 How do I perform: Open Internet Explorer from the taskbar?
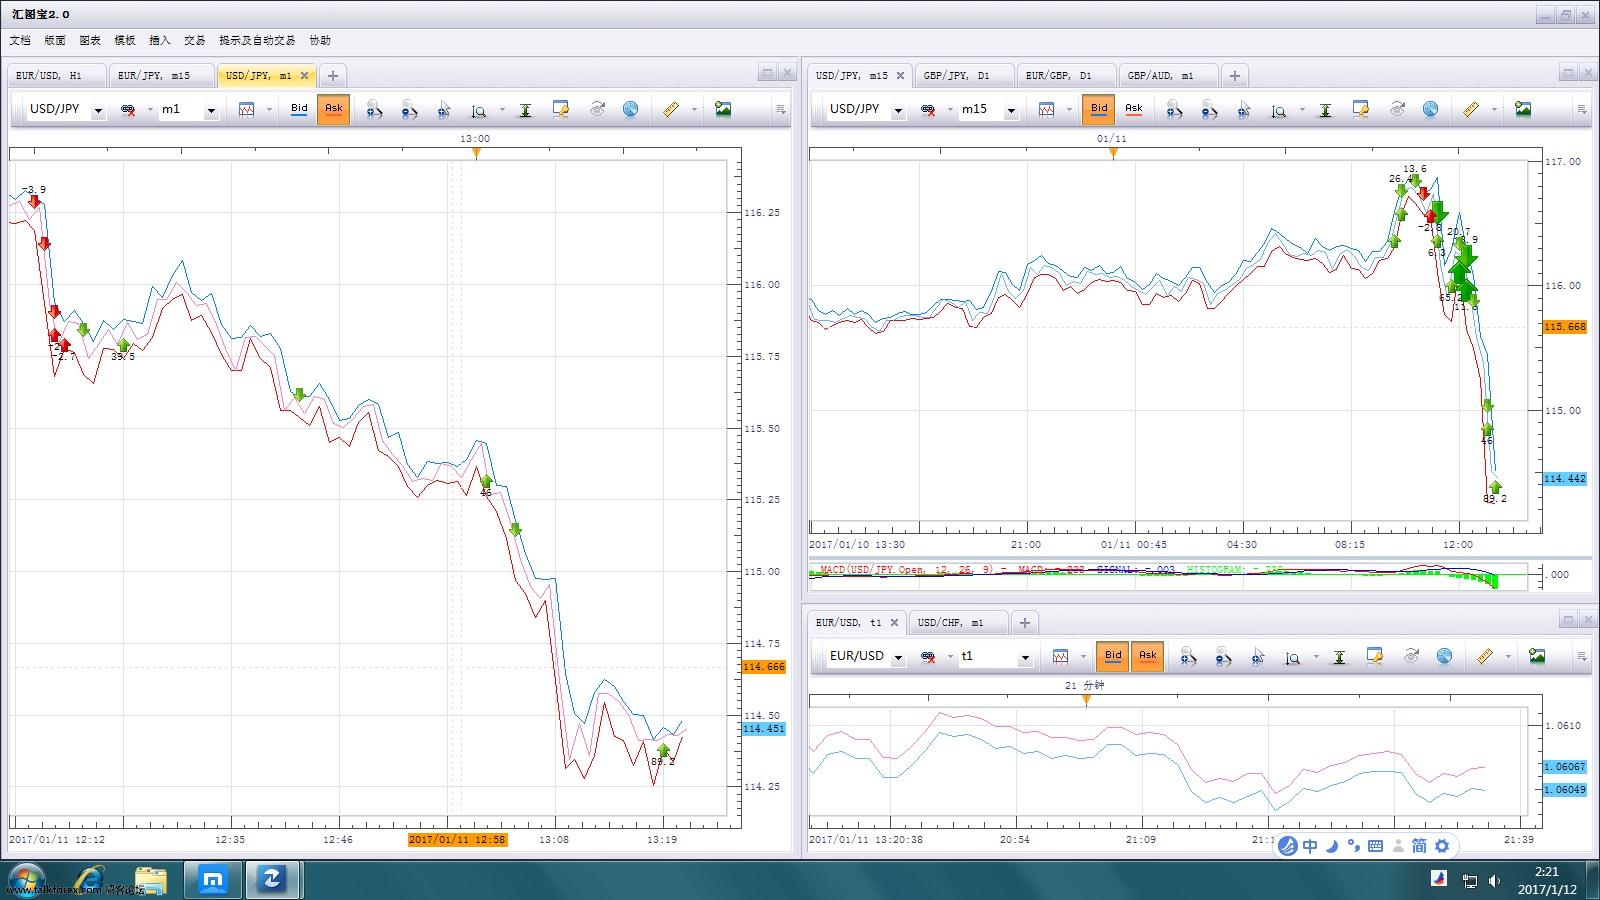coord(88,879)
